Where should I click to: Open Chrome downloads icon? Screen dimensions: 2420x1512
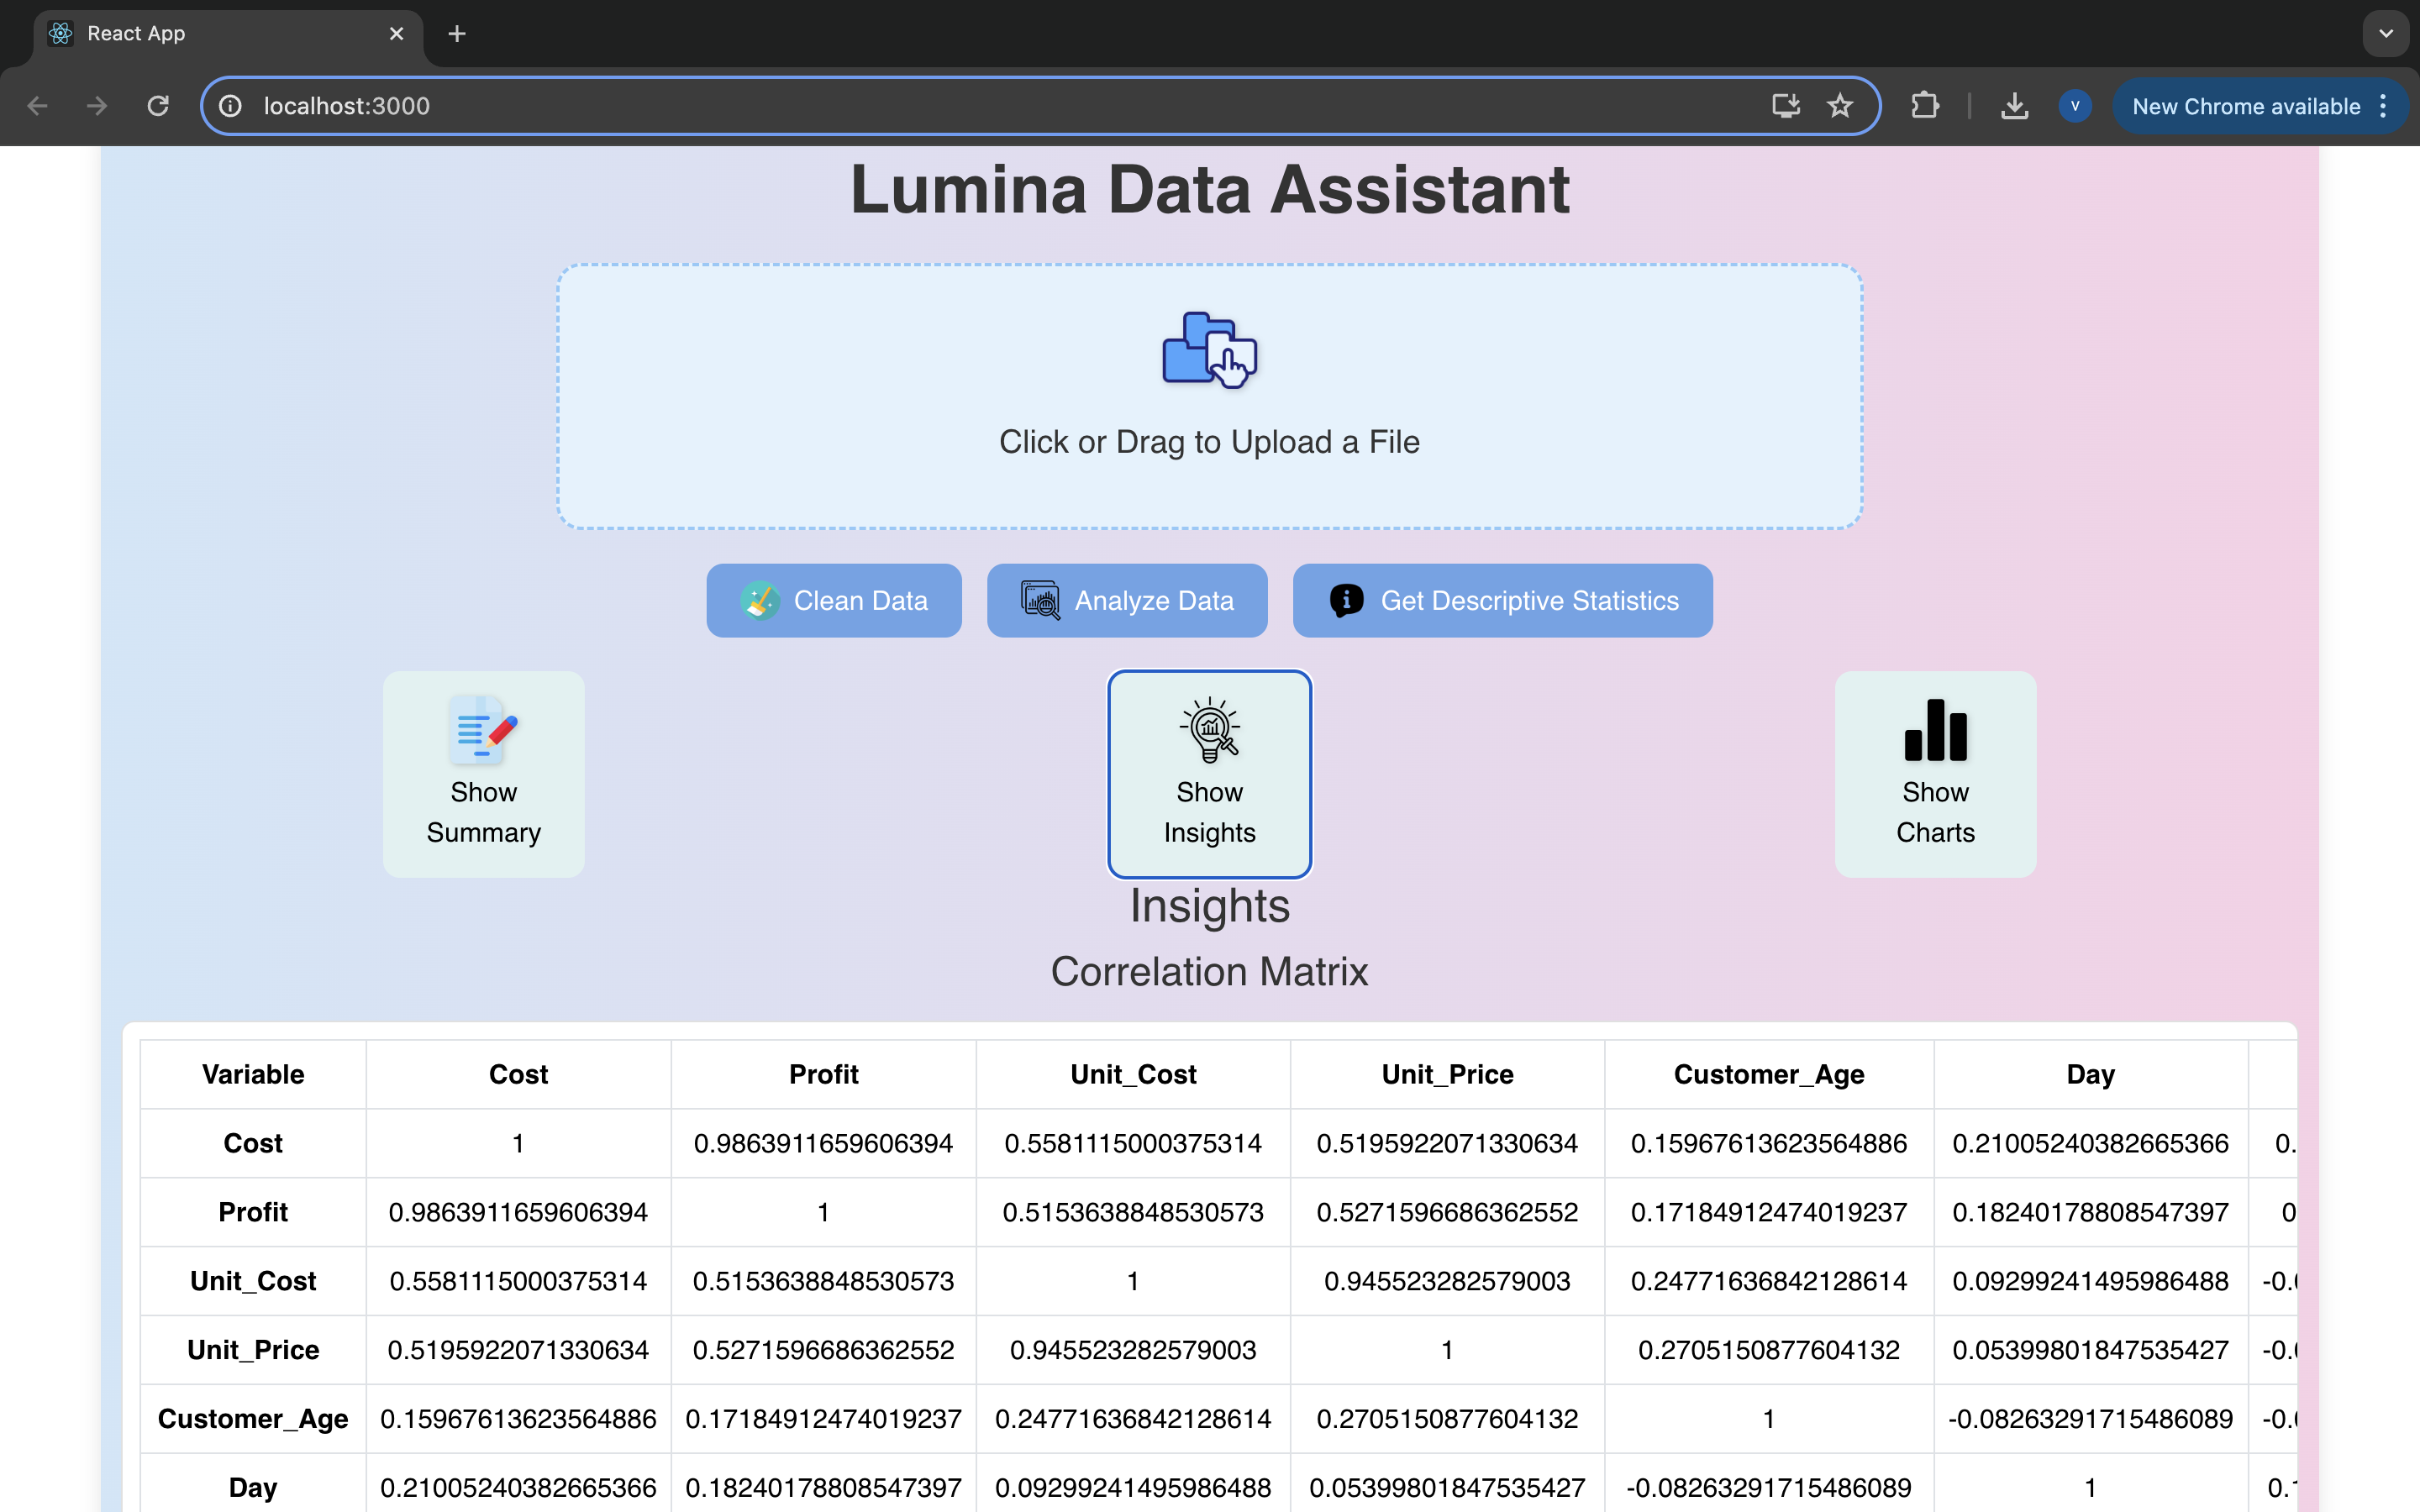click(2014, 106)
